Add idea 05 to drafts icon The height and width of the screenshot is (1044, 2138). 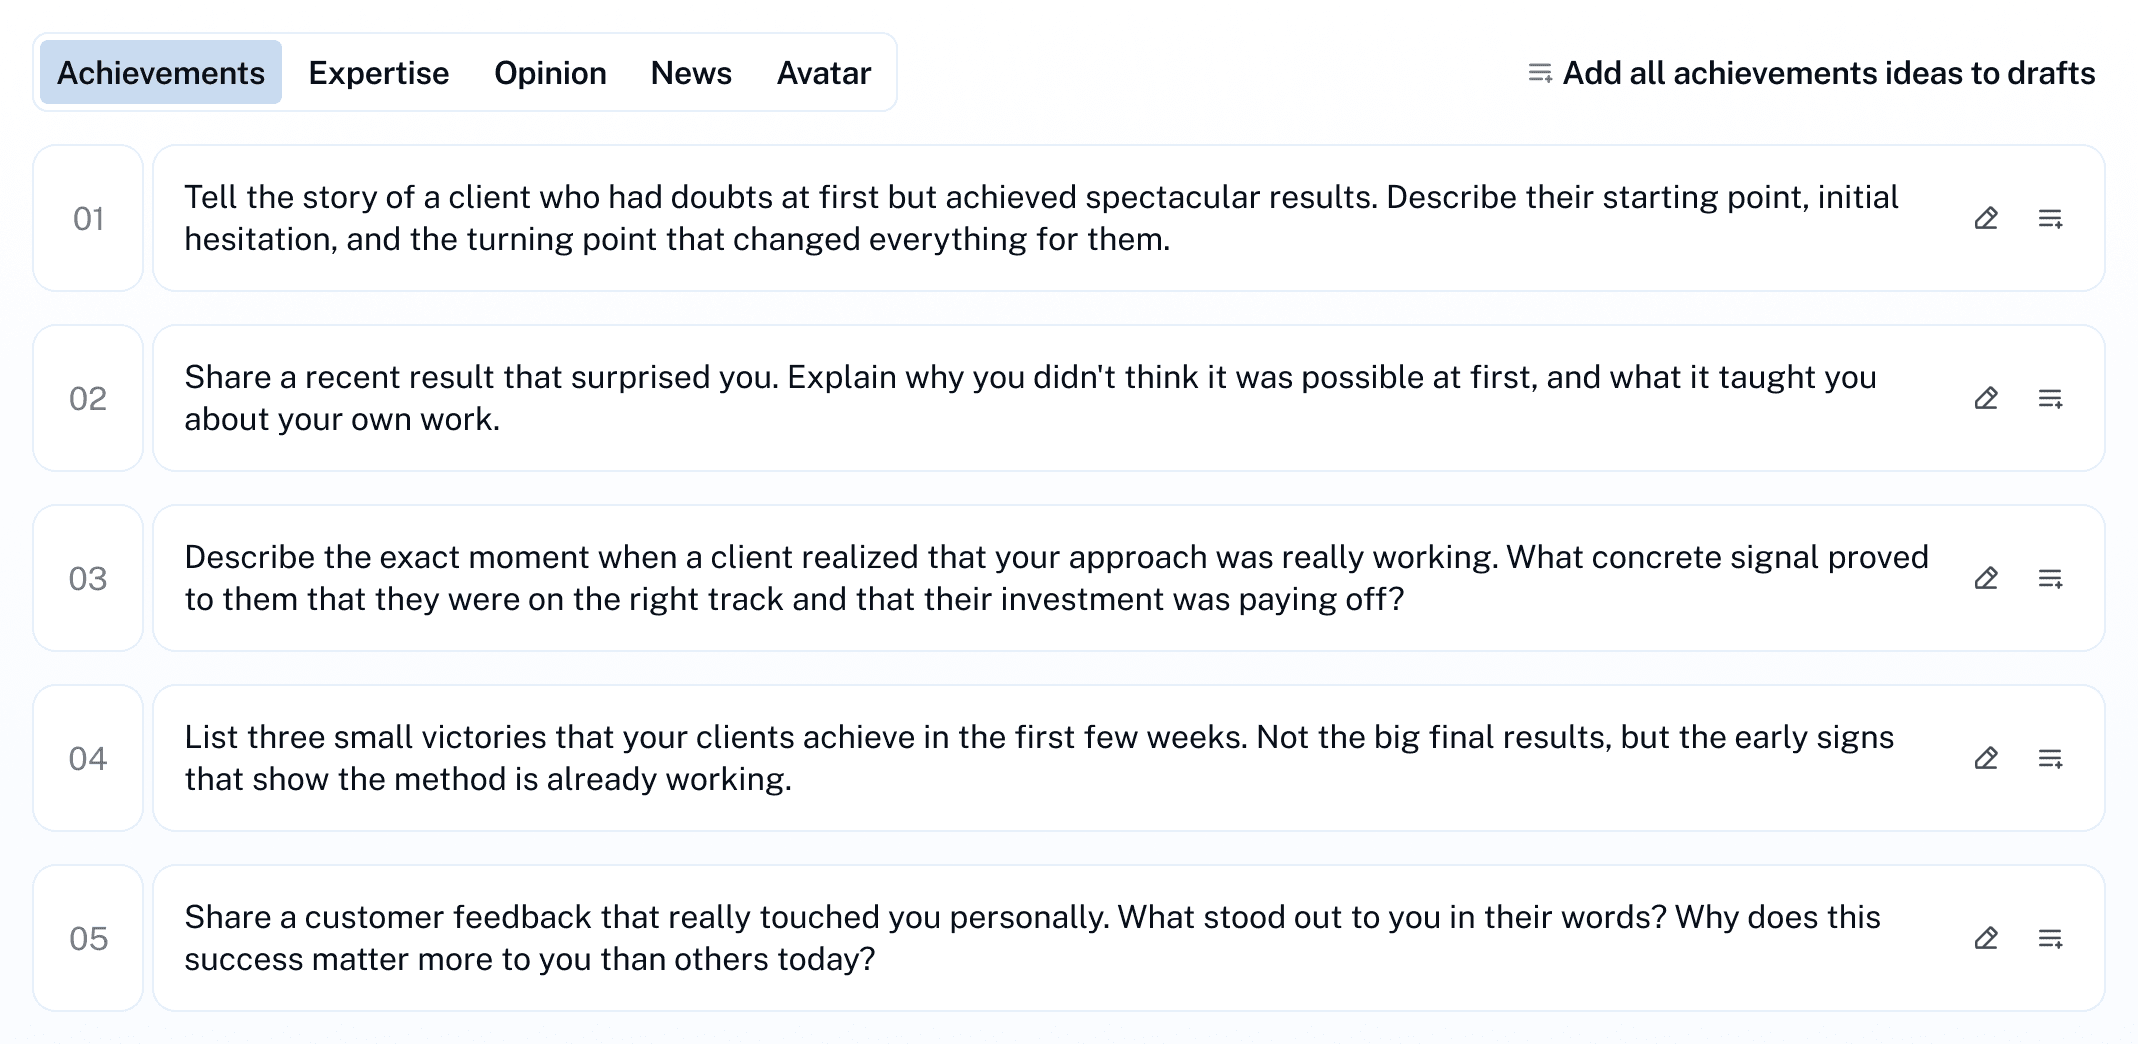[x=2050, y=938]
